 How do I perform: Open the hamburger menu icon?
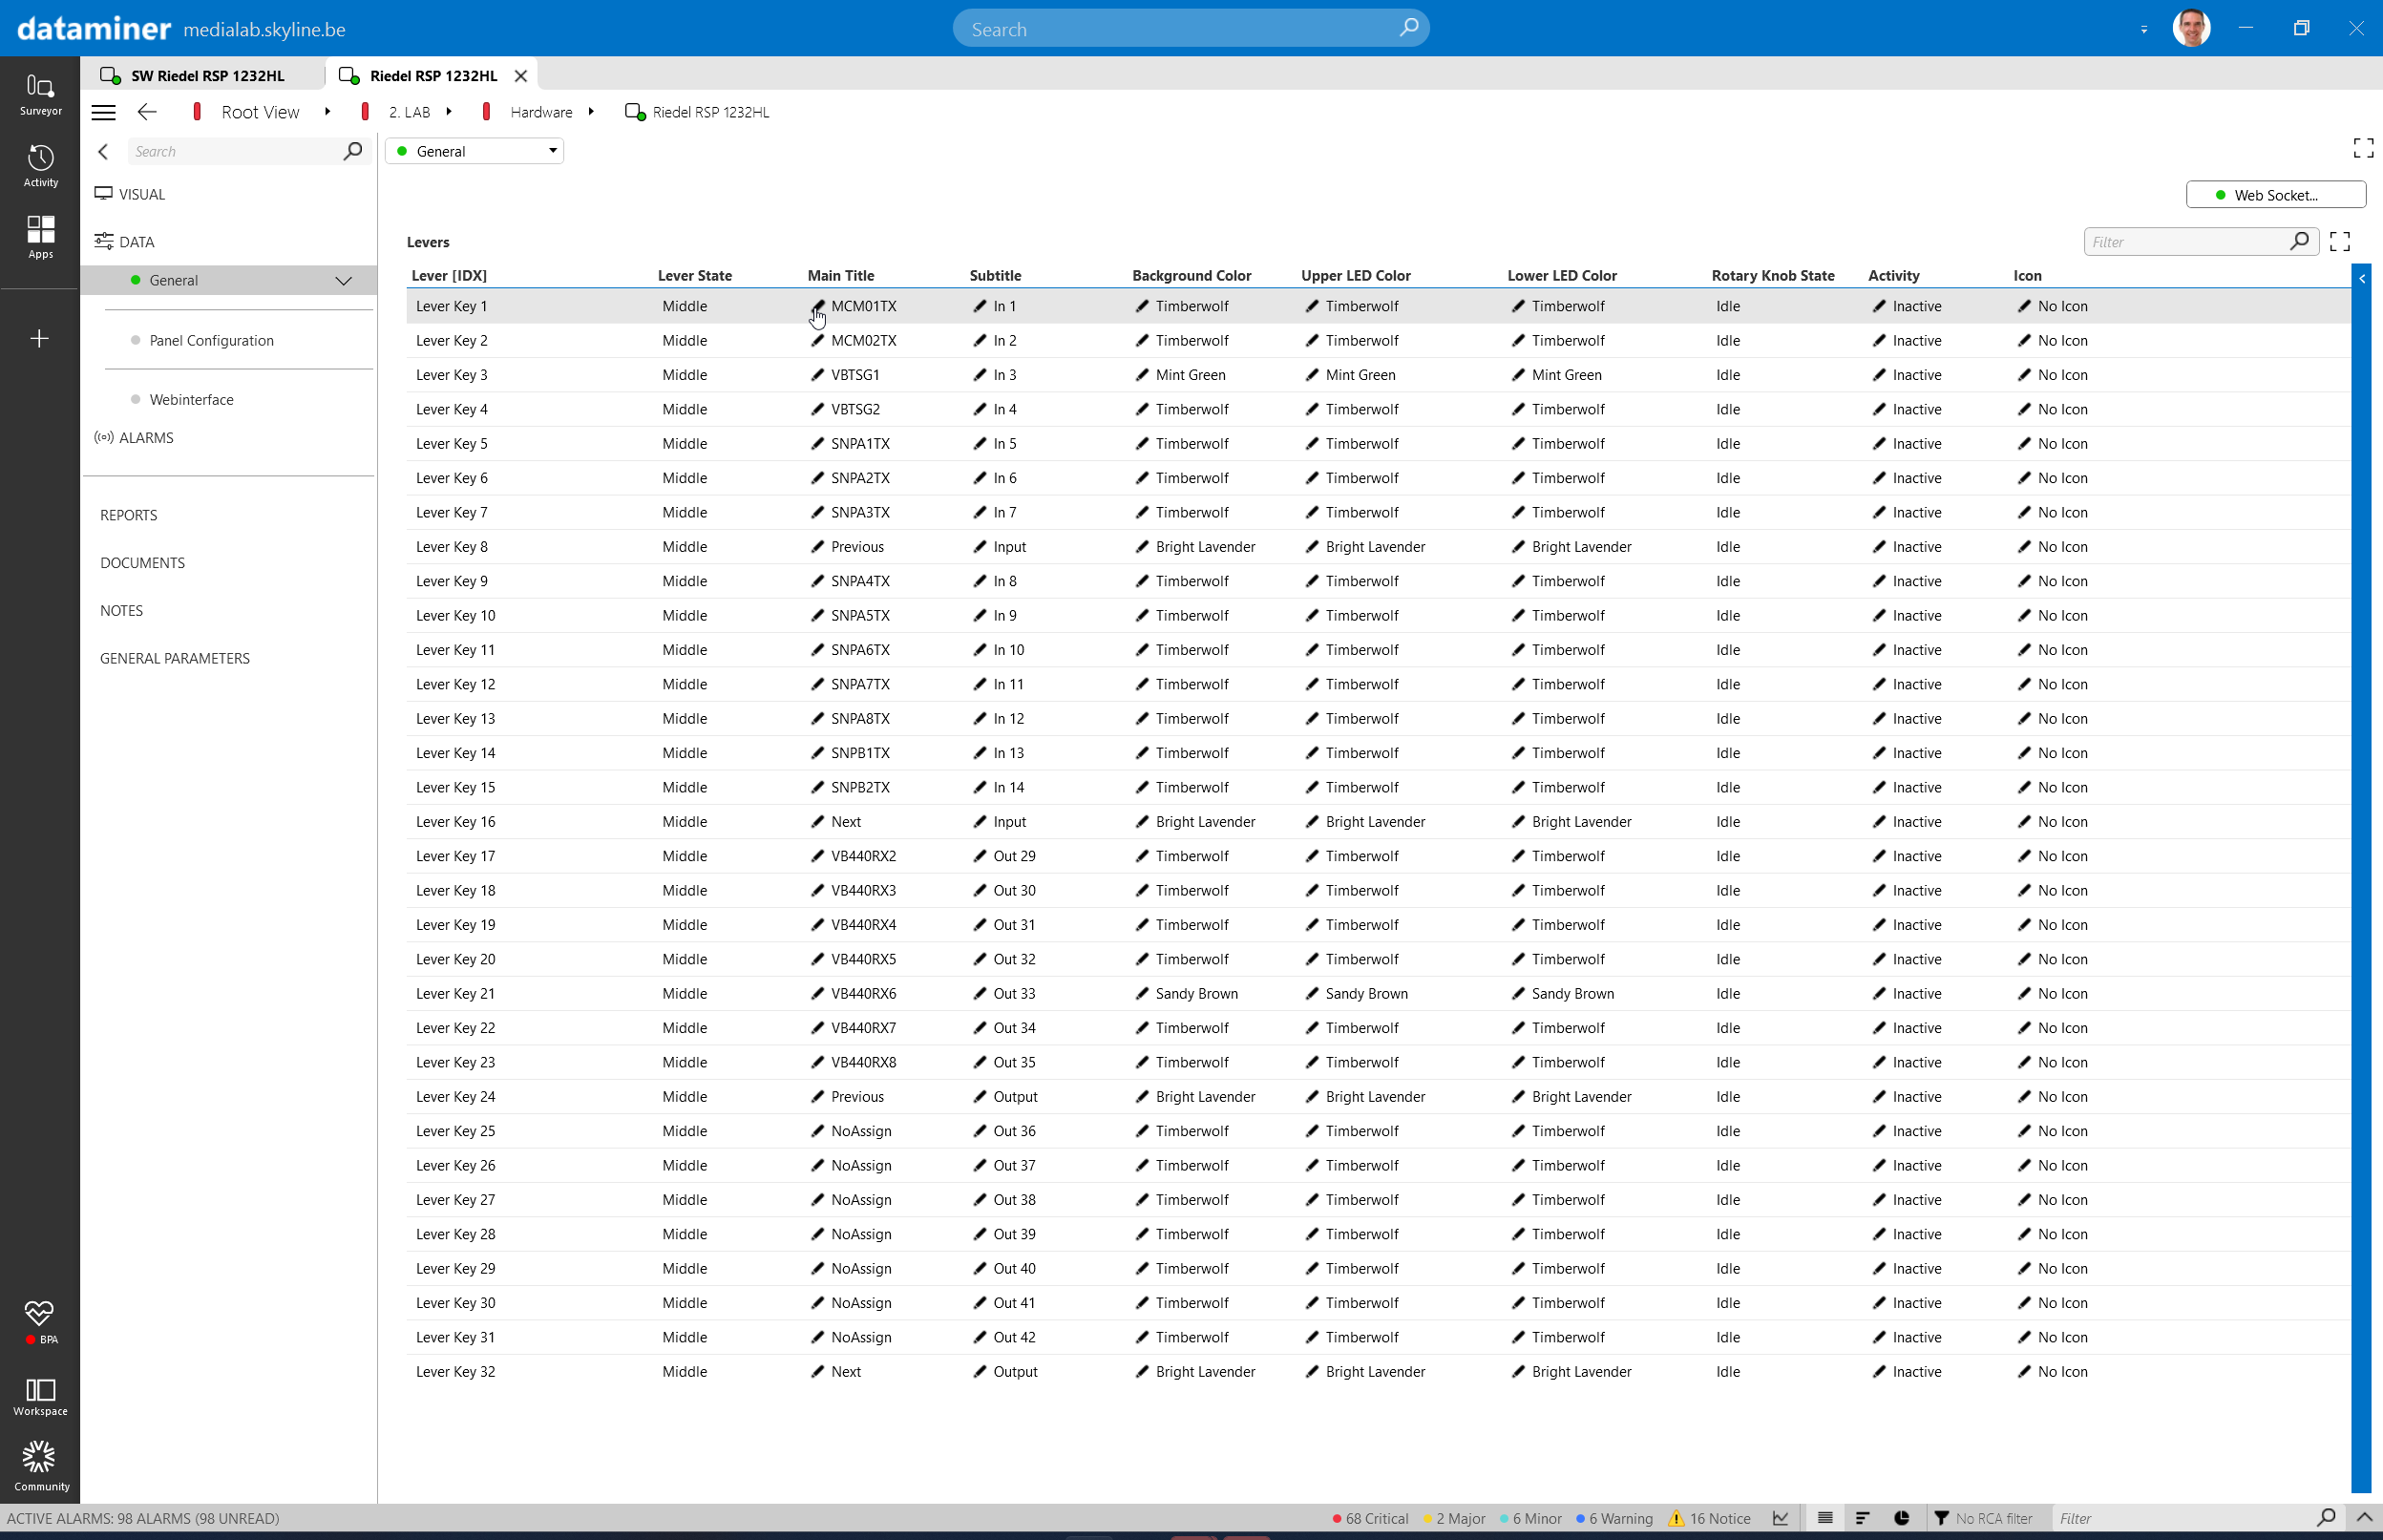pos(104,112)
